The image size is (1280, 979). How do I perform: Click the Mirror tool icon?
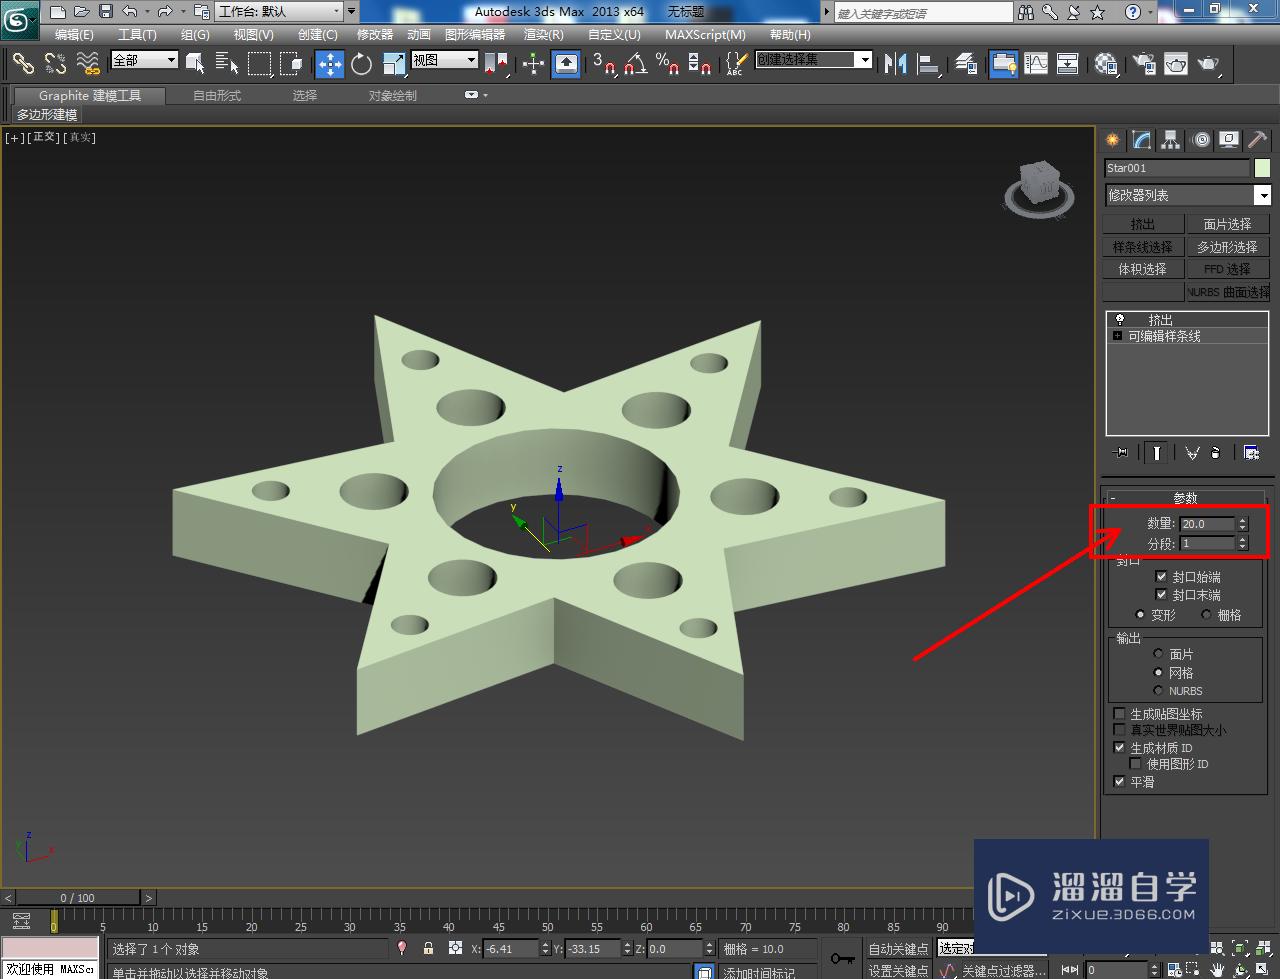pos(896,64)
